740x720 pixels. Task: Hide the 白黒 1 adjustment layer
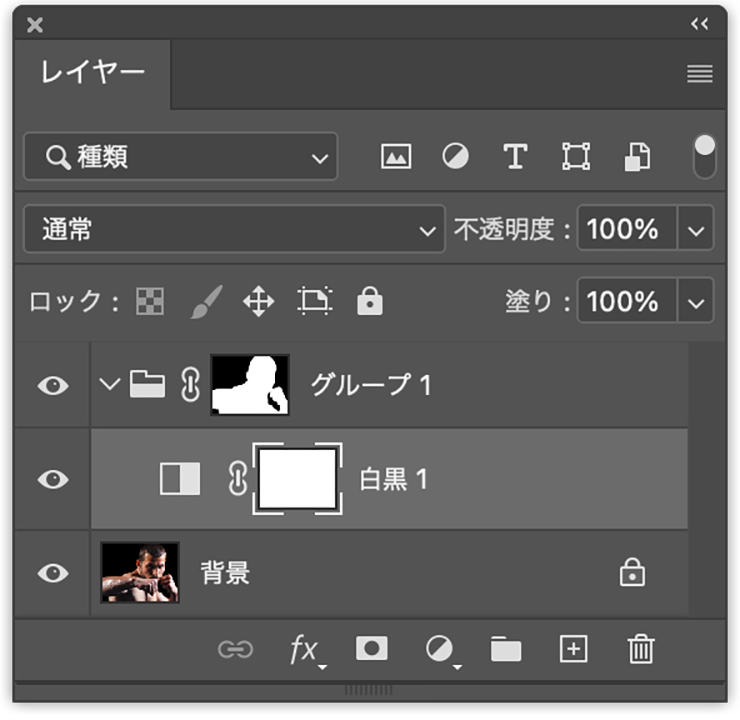pyautogui.click(x=52, y=479)
